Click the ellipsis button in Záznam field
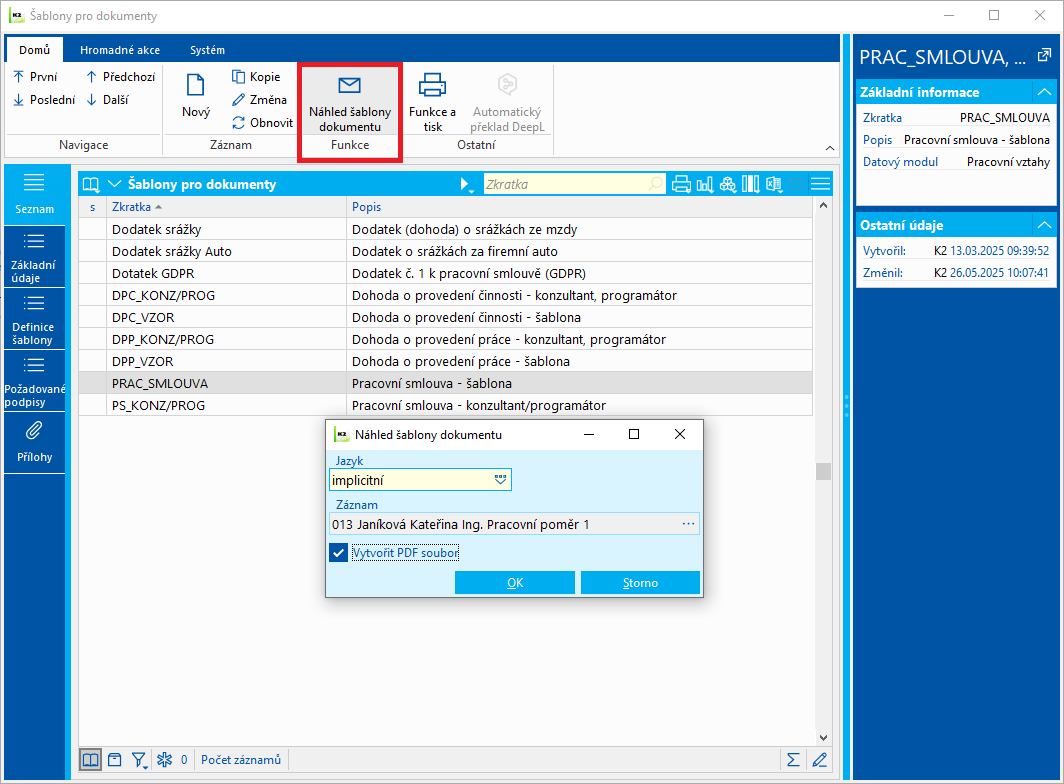This screenshot has height=784, width=1064. click(688, 524)
